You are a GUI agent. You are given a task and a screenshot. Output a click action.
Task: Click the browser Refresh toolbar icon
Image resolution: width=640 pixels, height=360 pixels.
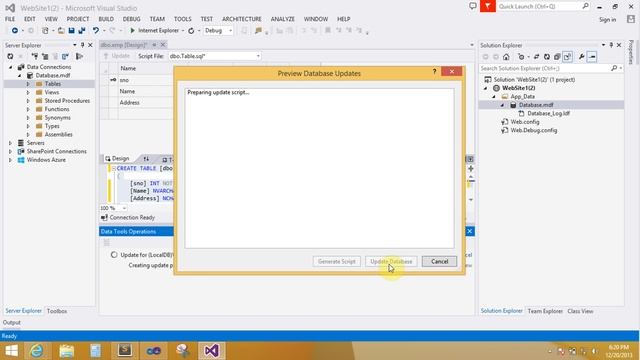[x=191, y=31]
